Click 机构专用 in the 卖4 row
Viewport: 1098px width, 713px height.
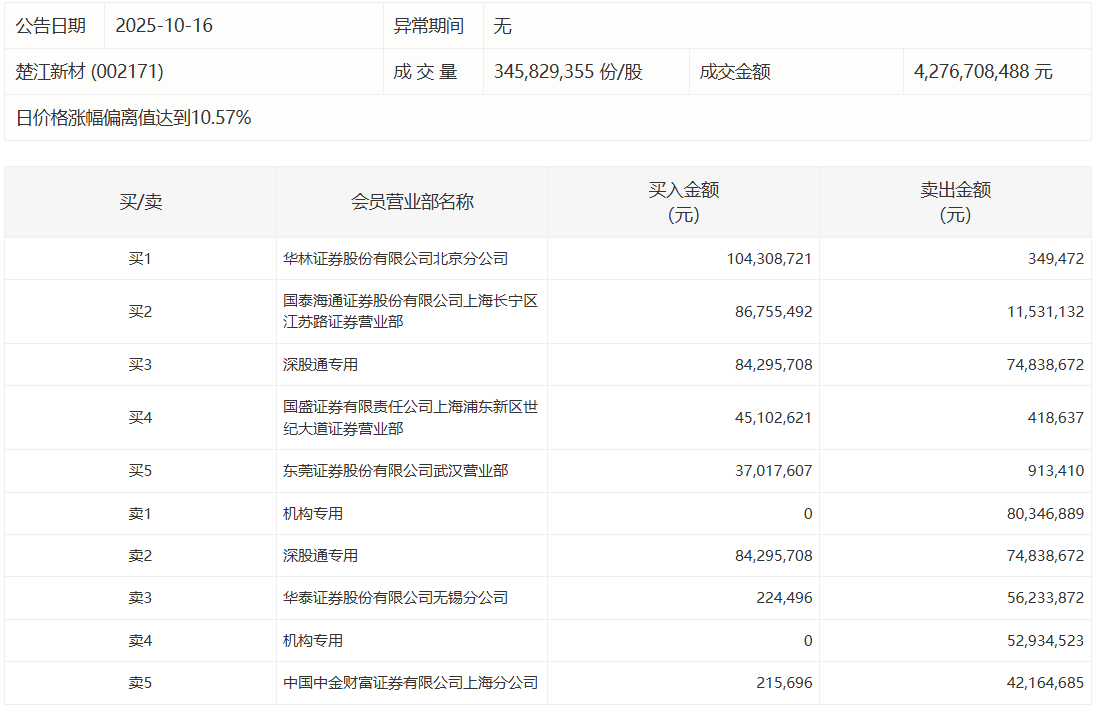tap(313, 640)
